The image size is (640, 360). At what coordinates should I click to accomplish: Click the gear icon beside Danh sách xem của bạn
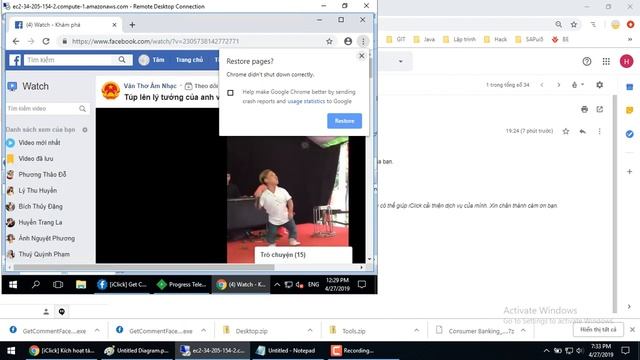pos(85,130)
